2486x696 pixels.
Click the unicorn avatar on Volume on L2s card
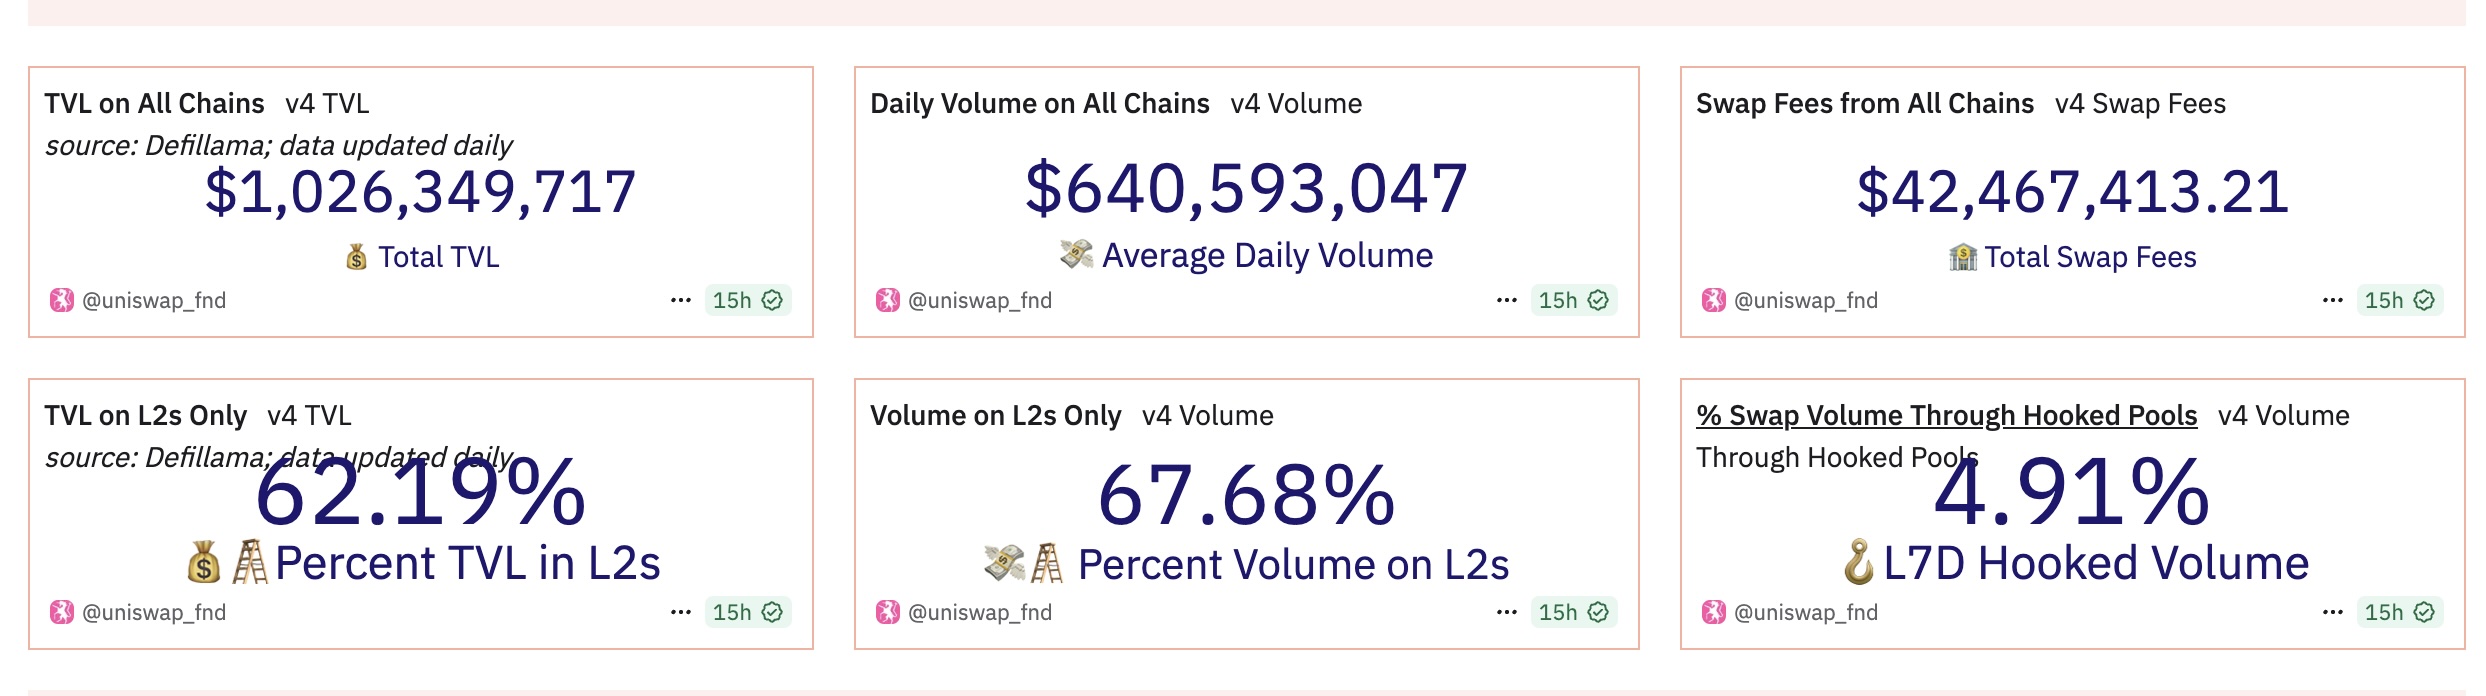[x=888, y=612]
